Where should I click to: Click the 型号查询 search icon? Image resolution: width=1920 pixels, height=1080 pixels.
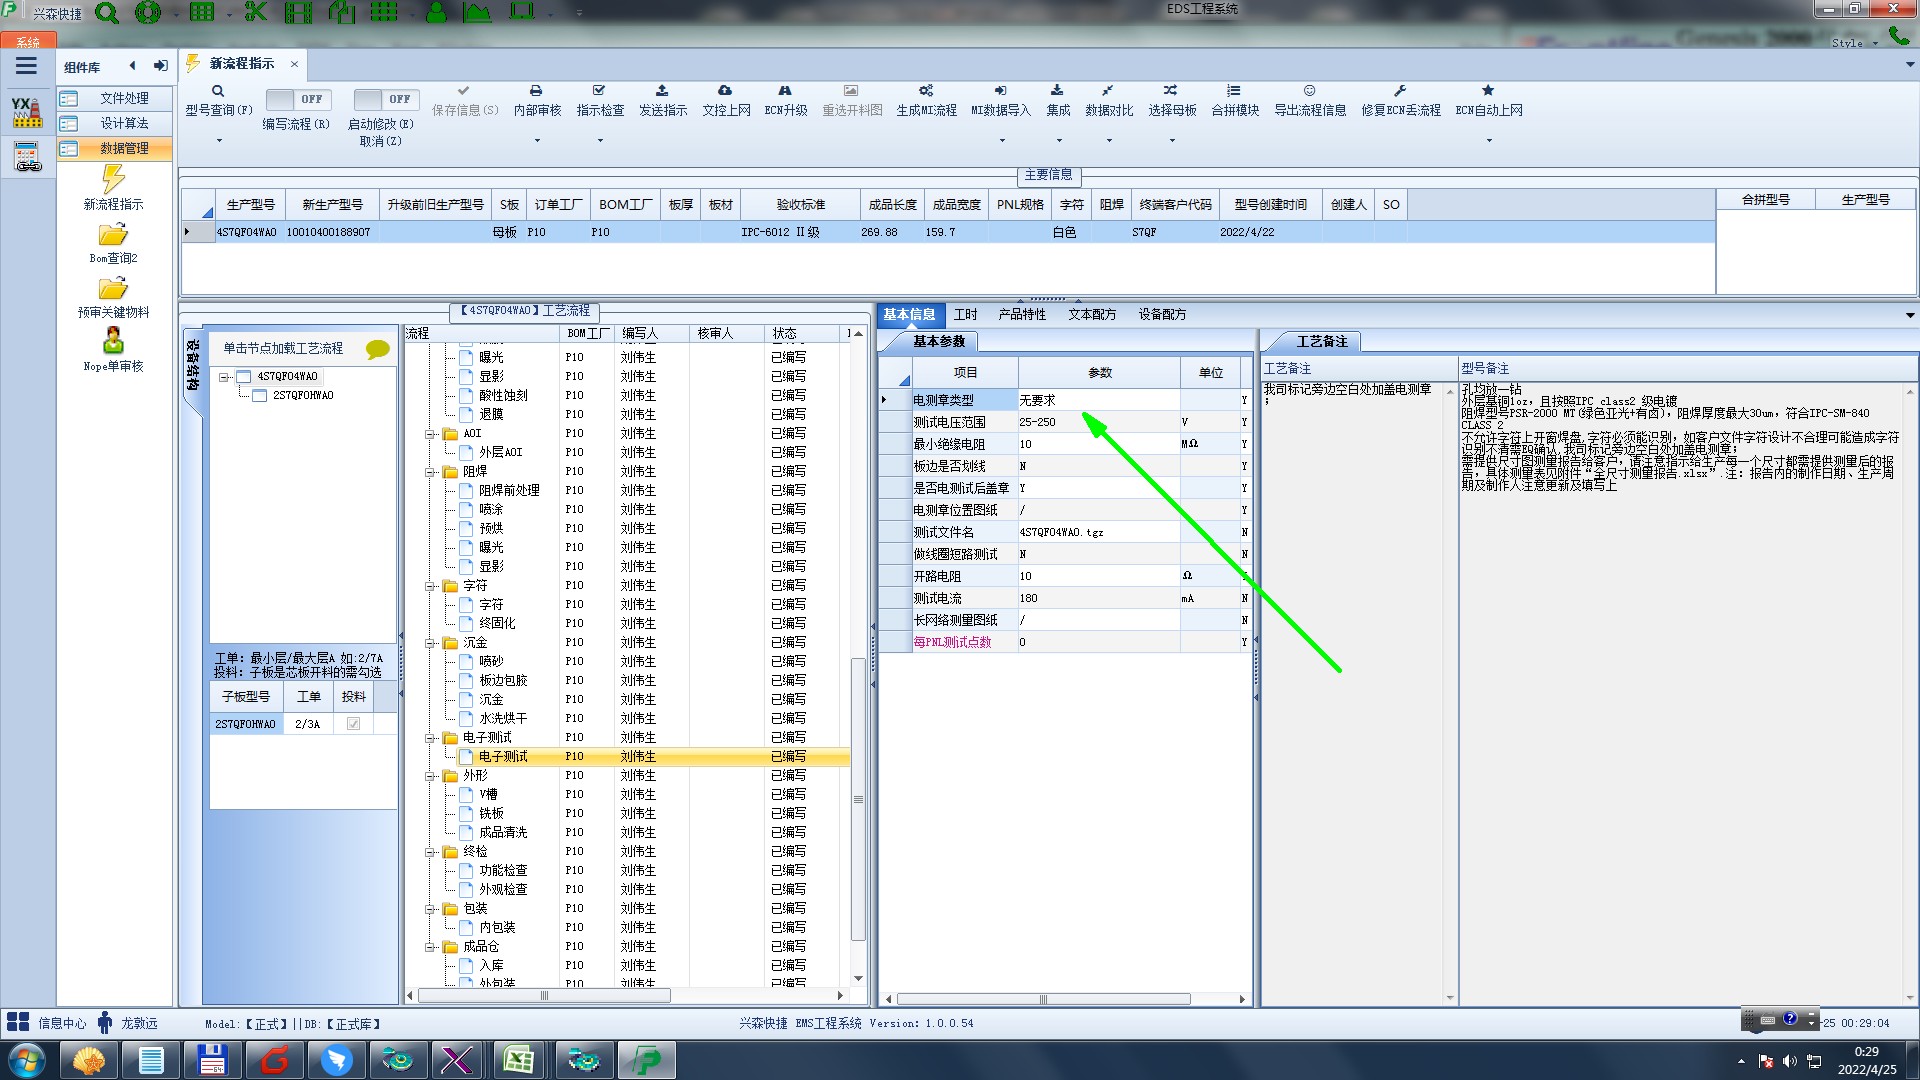[218, 91]
